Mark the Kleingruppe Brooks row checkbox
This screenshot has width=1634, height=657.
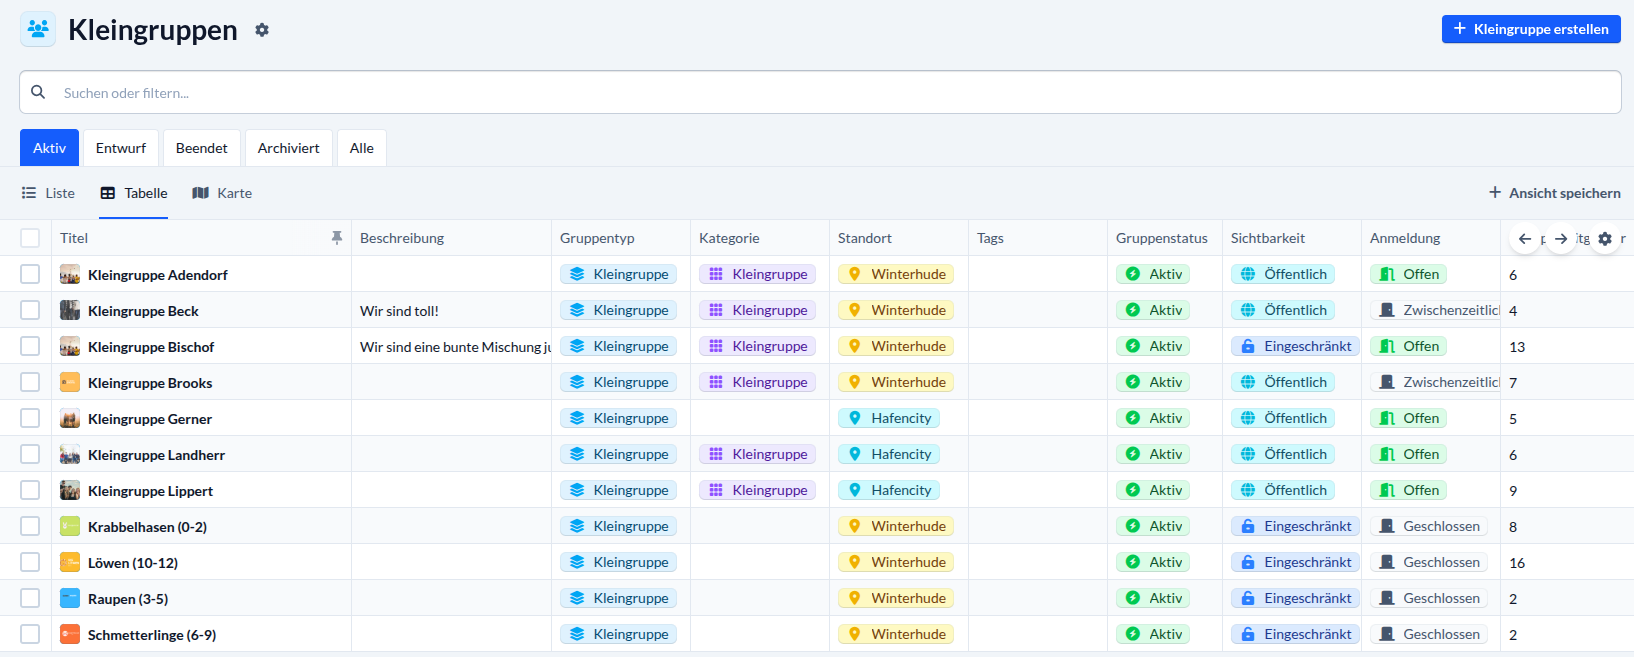pyautogui.click(x=30, y=382)
